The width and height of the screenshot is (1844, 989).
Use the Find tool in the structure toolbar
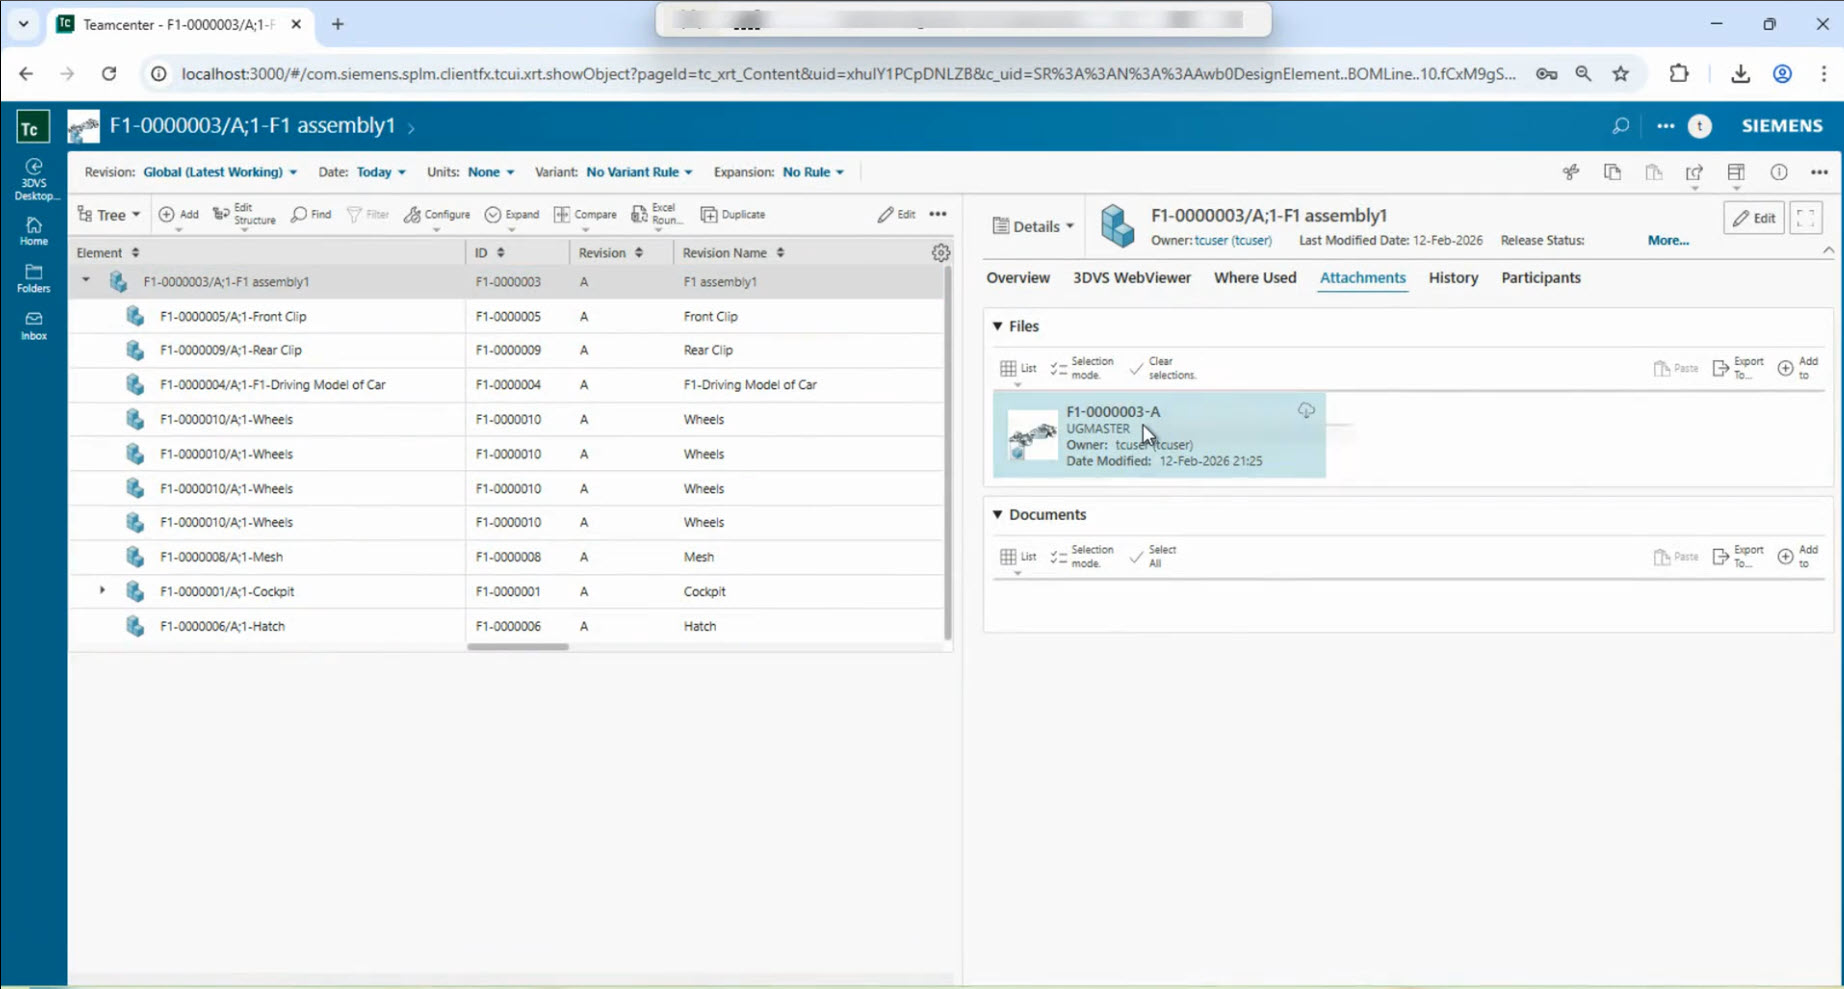click(x=311, y=214)
